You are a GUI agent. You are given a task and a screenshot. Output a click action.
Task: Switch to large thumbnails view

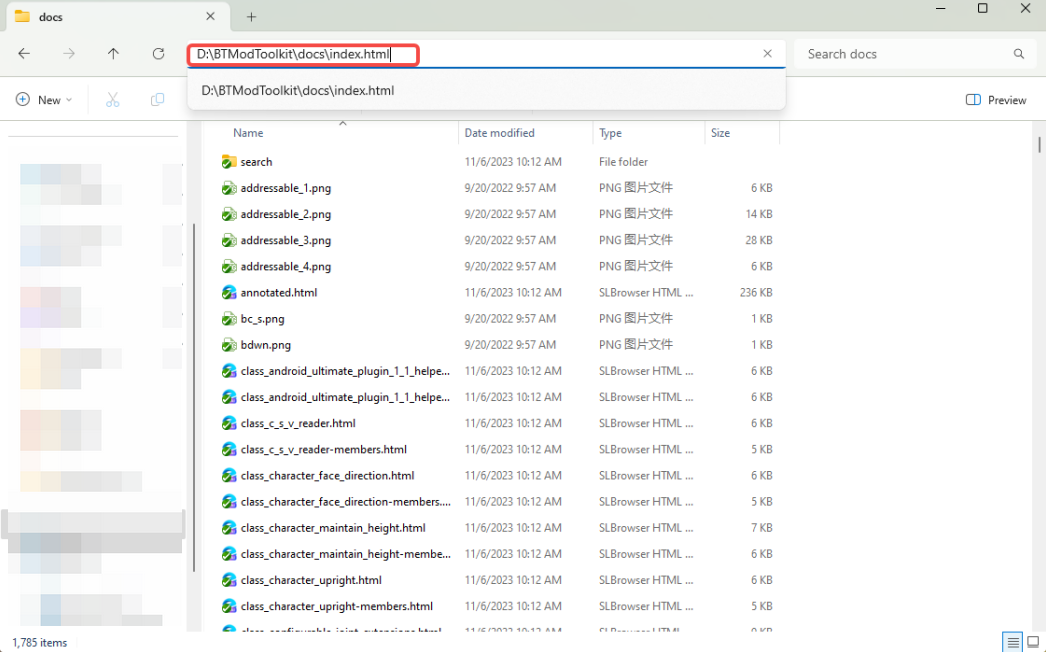click(x=1033, y=642)
